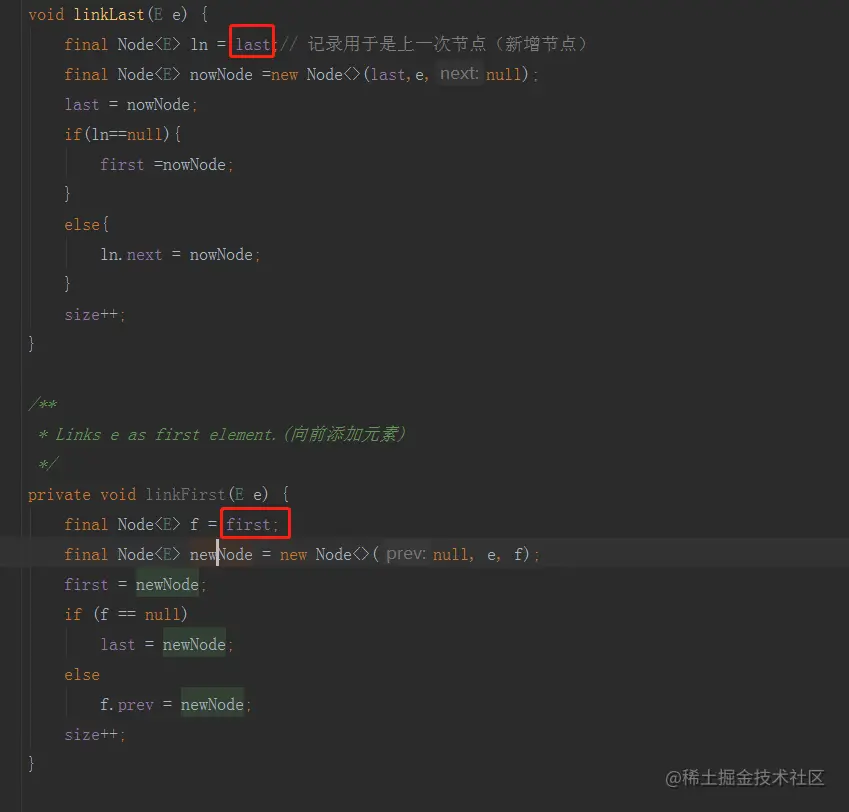Screen dimensions: 849x812
Task: Click the first 'size++;' in linkLast
Action: click(95, 314)
